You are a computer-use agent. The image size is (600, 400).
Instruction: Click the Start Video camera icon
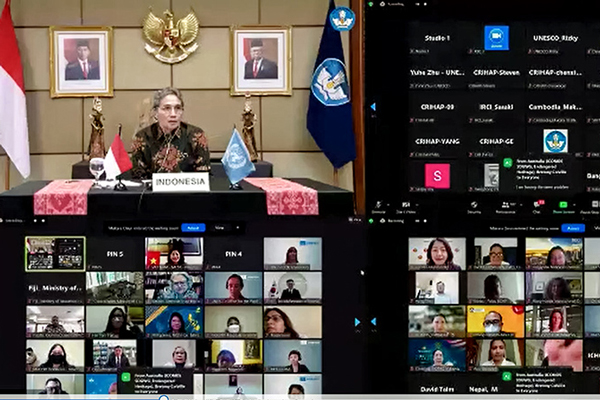405,206
